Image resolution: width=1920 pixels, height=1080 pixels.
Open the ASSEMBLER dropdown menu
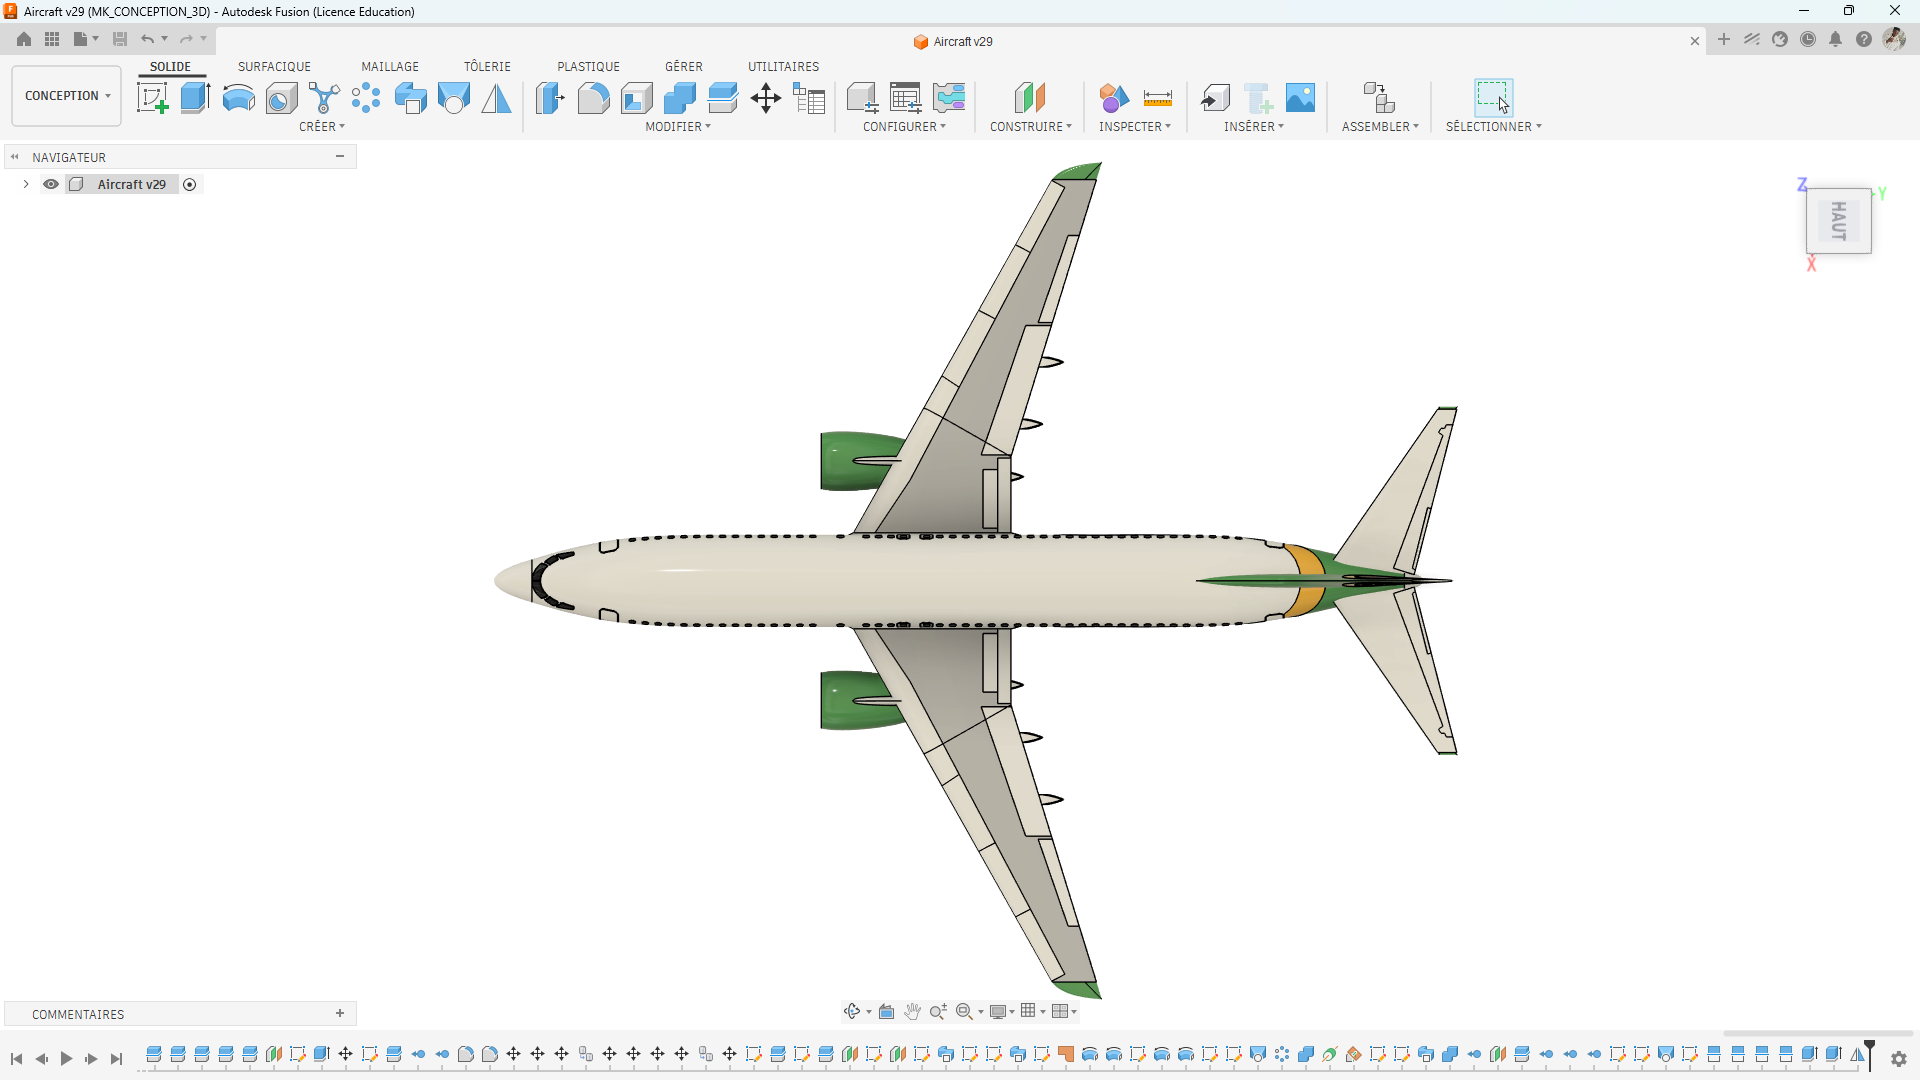click(1381, 127)
